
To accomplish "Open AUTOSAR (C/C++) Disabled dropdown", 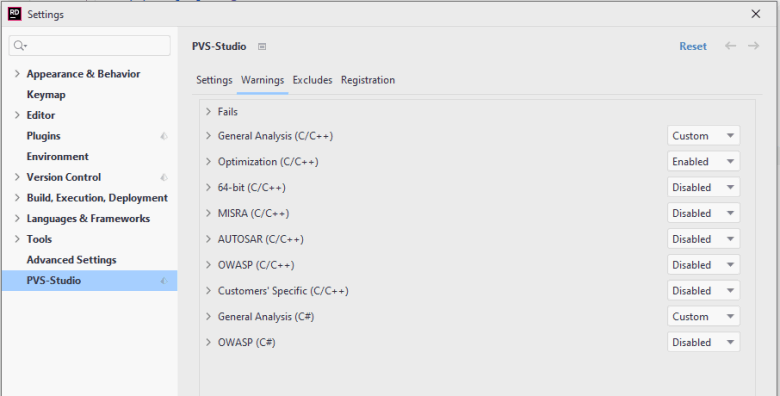I will 703,239.
